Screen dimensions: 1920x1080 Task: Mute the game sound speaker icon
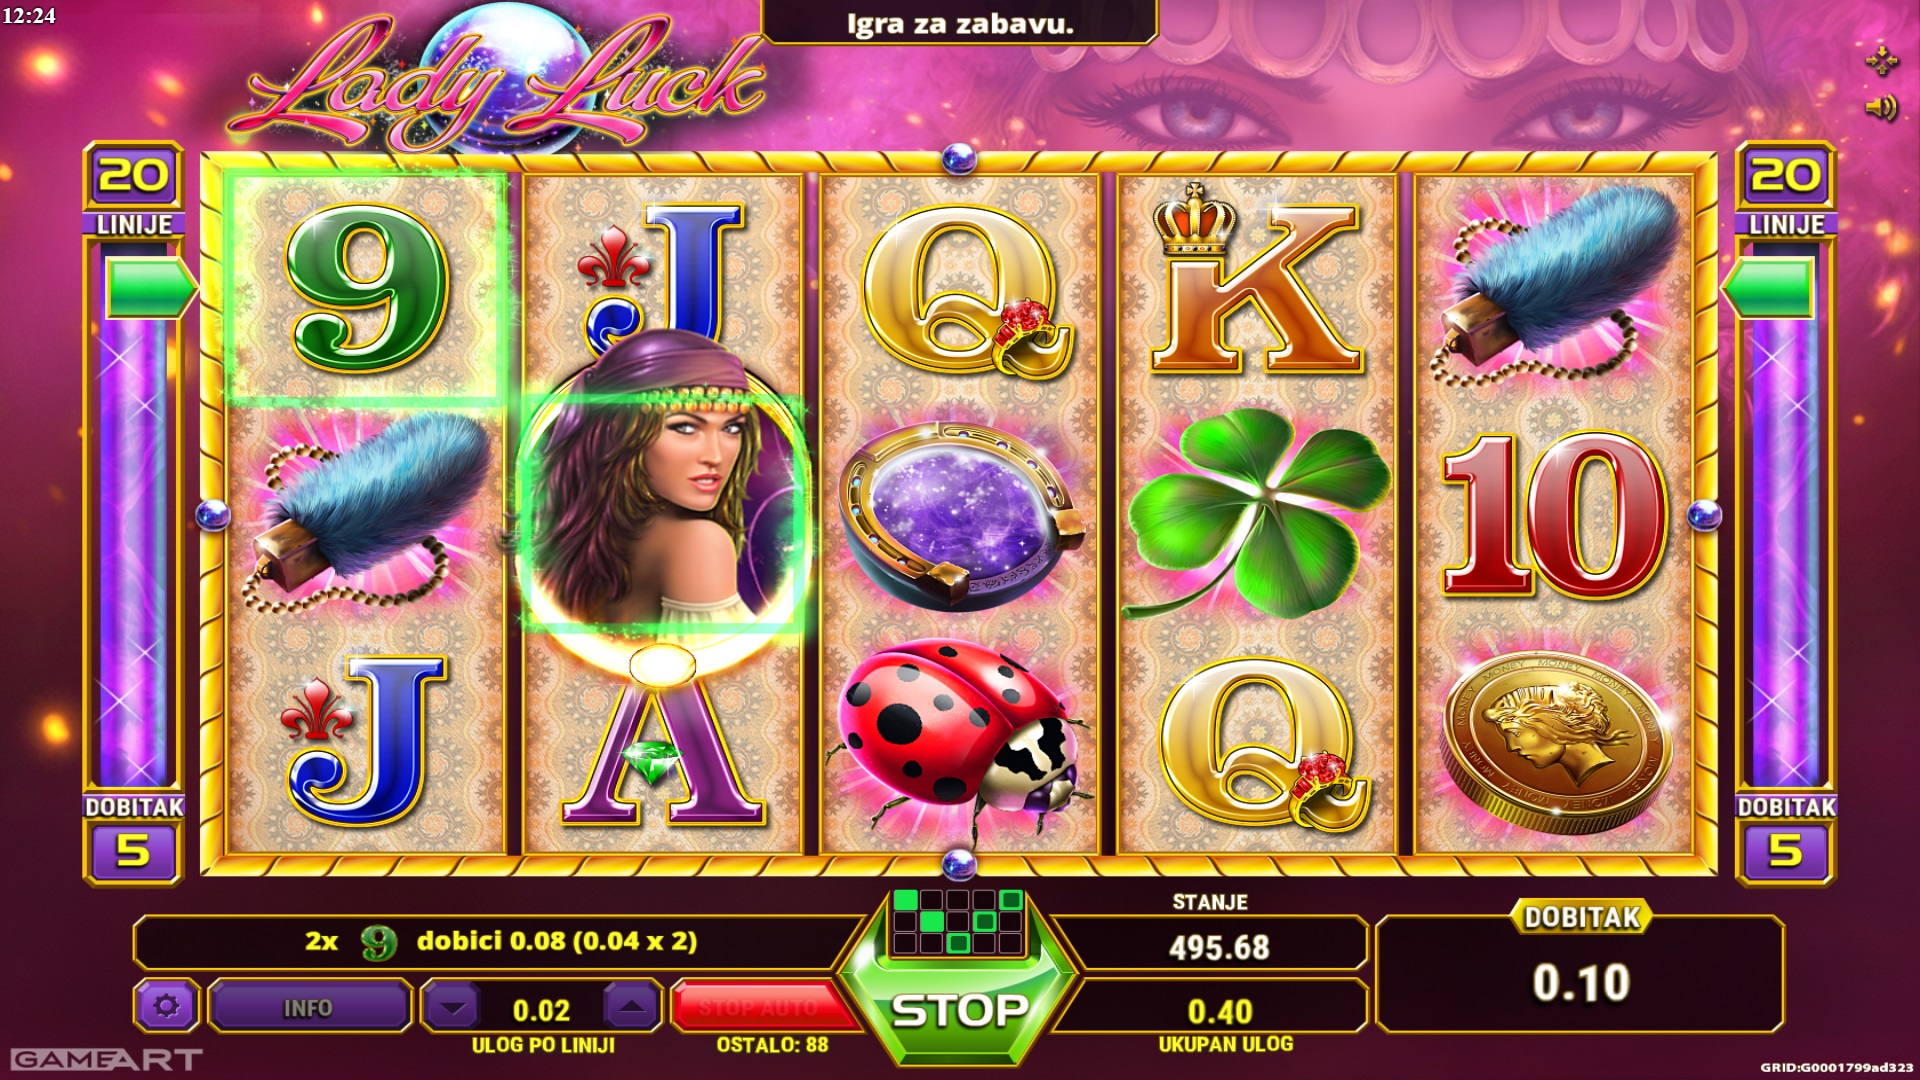pyautogui.click(x=1881, y=107)
